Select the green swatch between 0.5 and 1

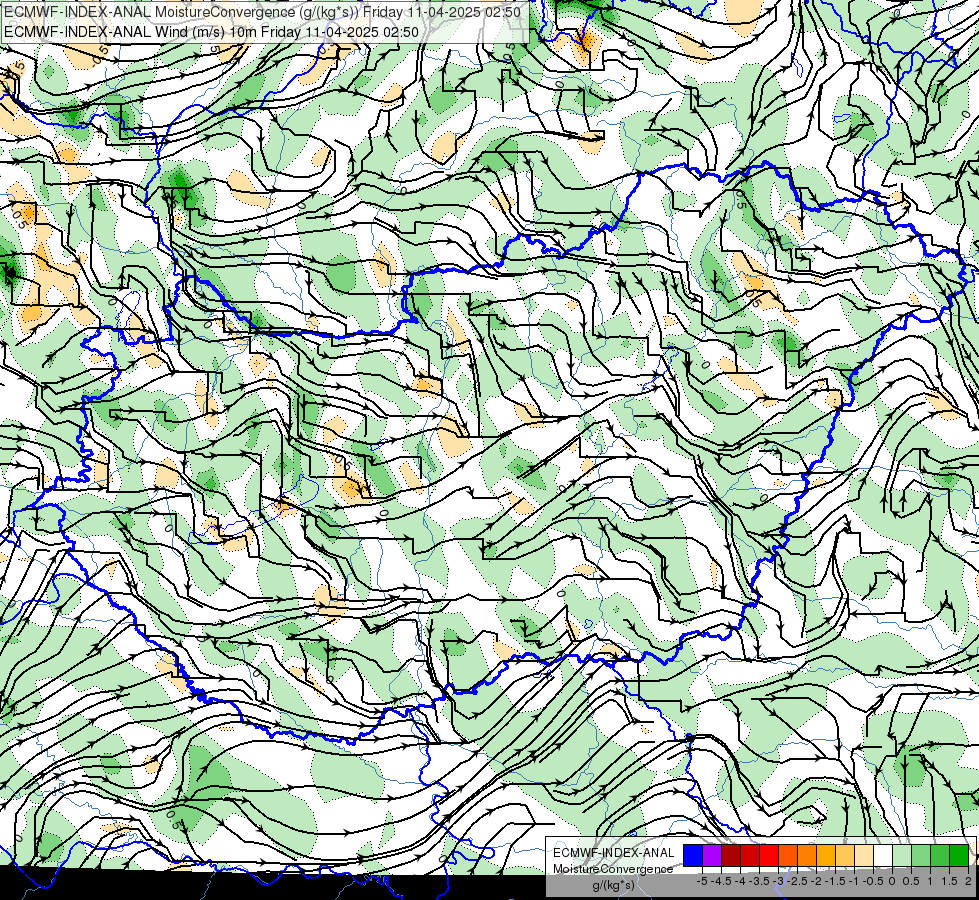921,855
